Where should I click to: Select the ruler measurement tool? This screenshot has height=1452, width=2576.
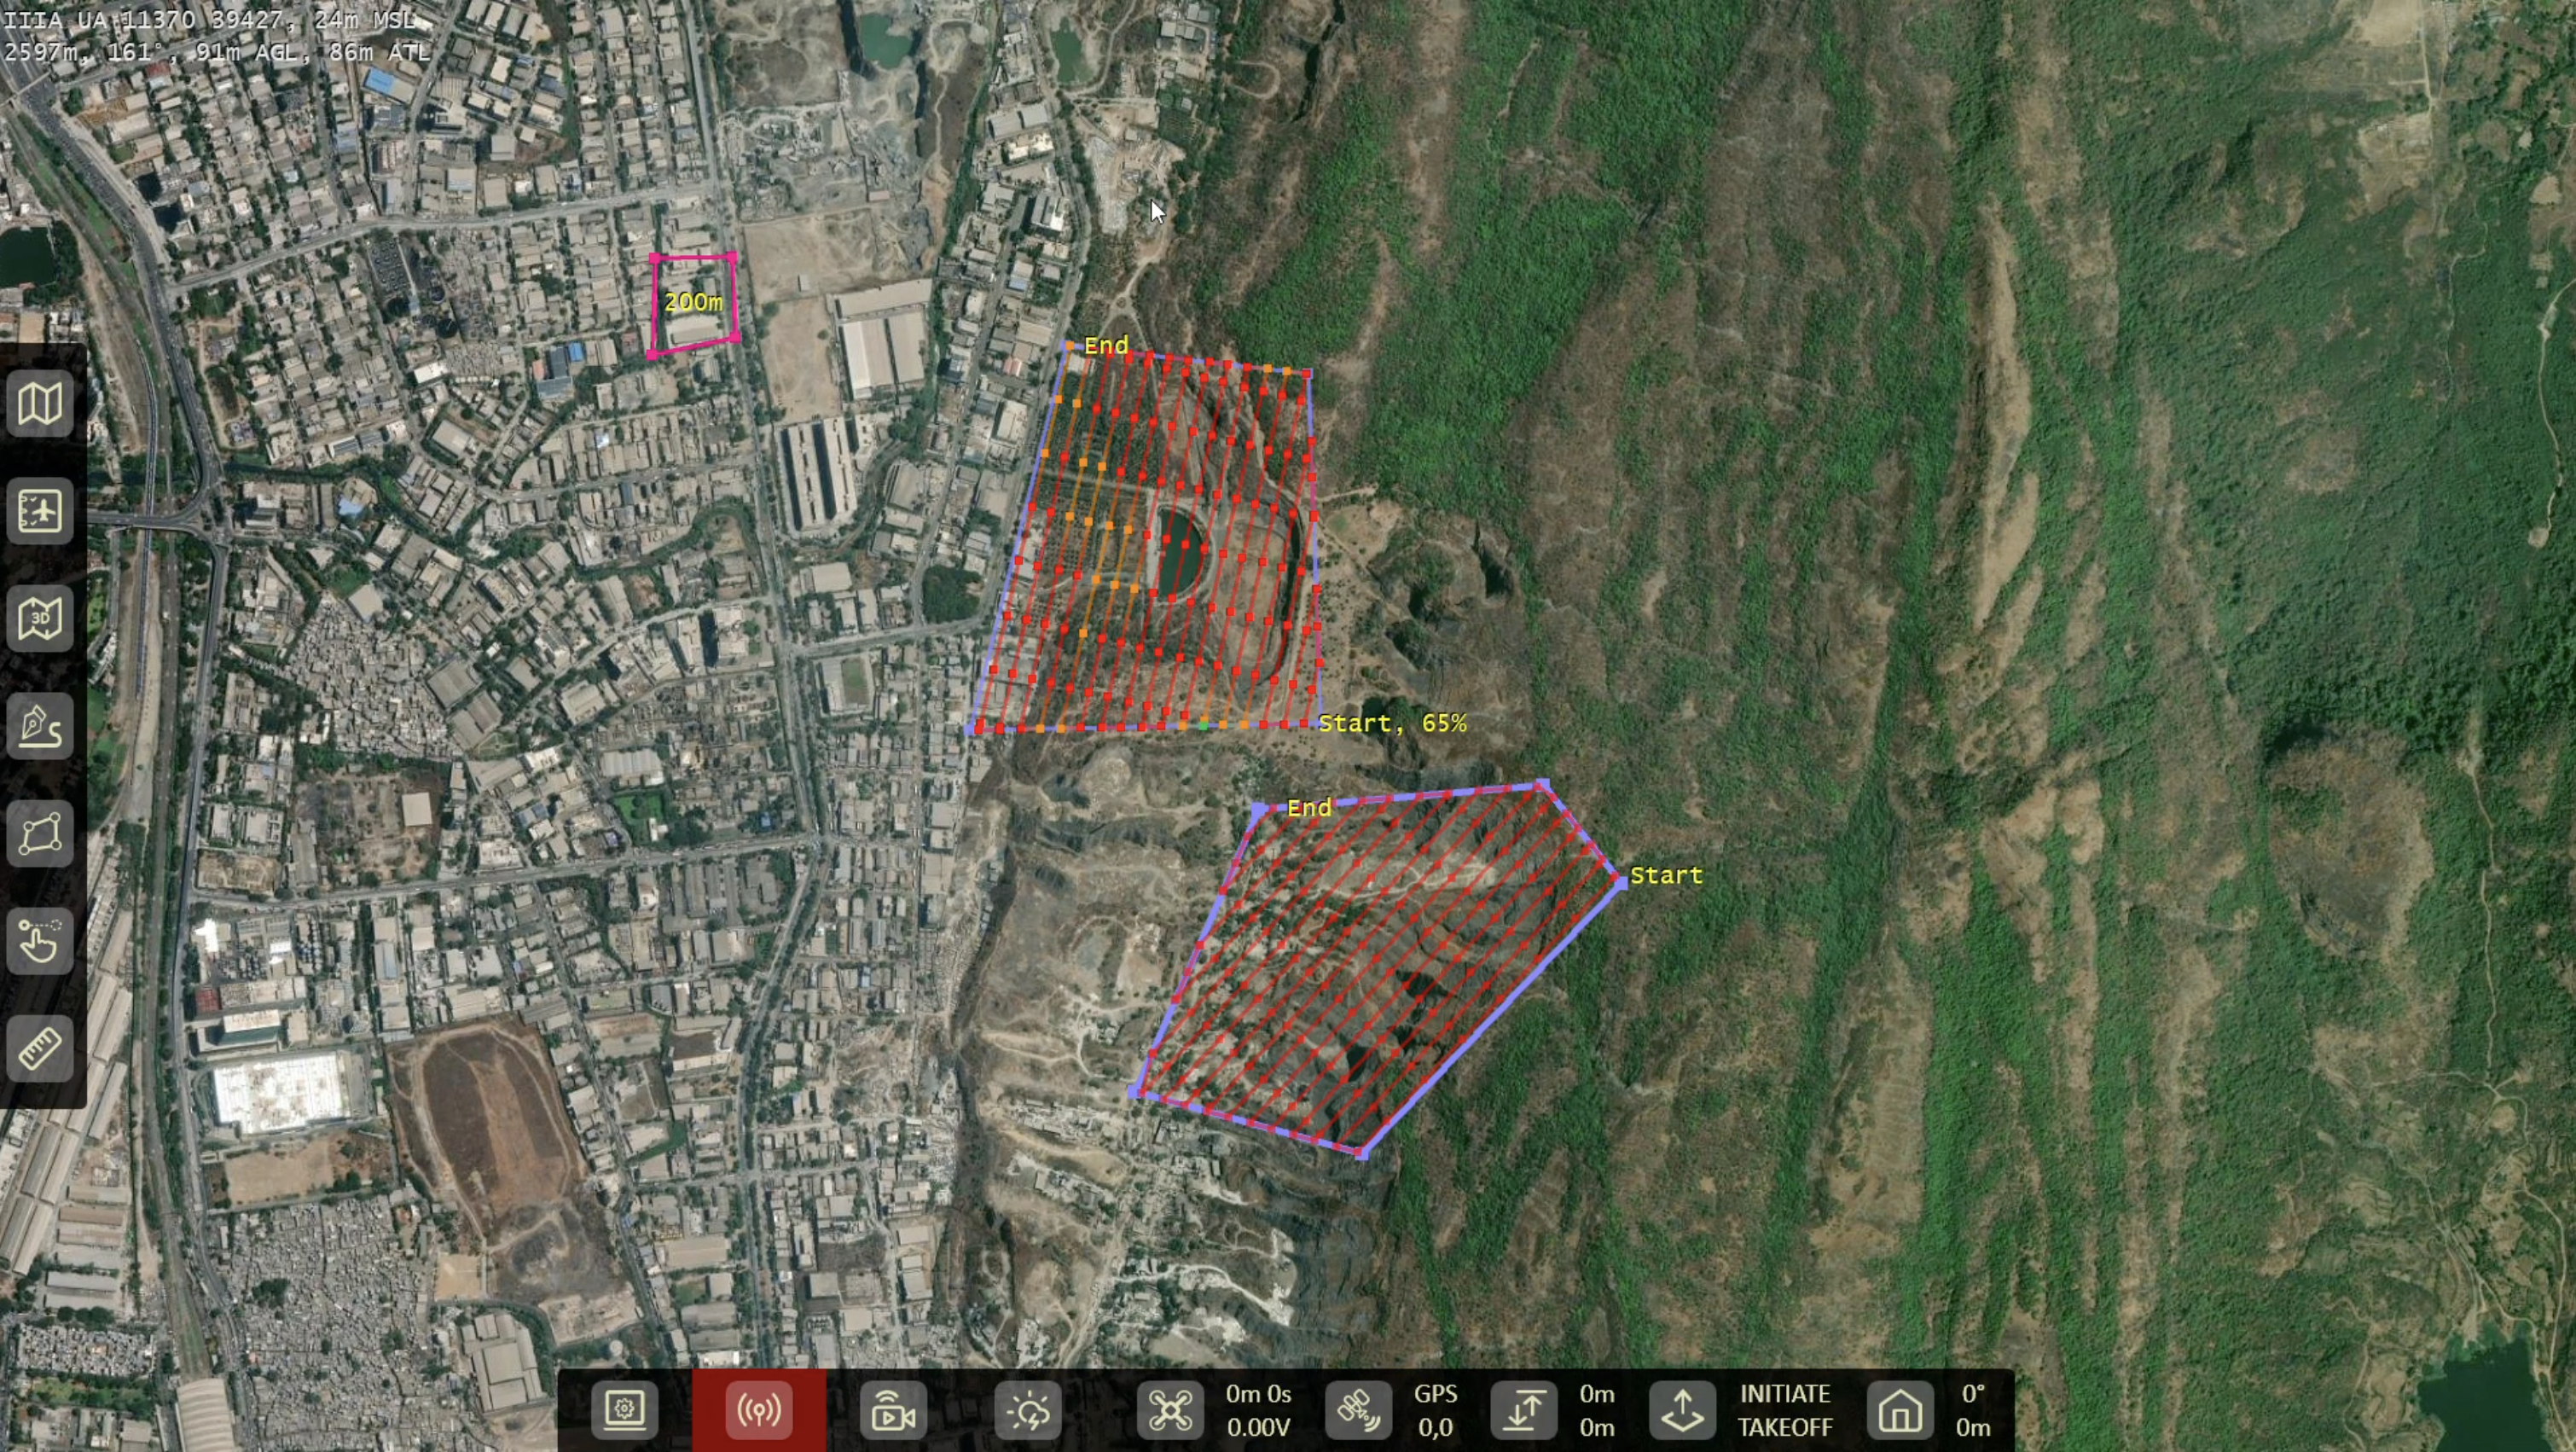pyautogui.click(x=40, y=1049)
